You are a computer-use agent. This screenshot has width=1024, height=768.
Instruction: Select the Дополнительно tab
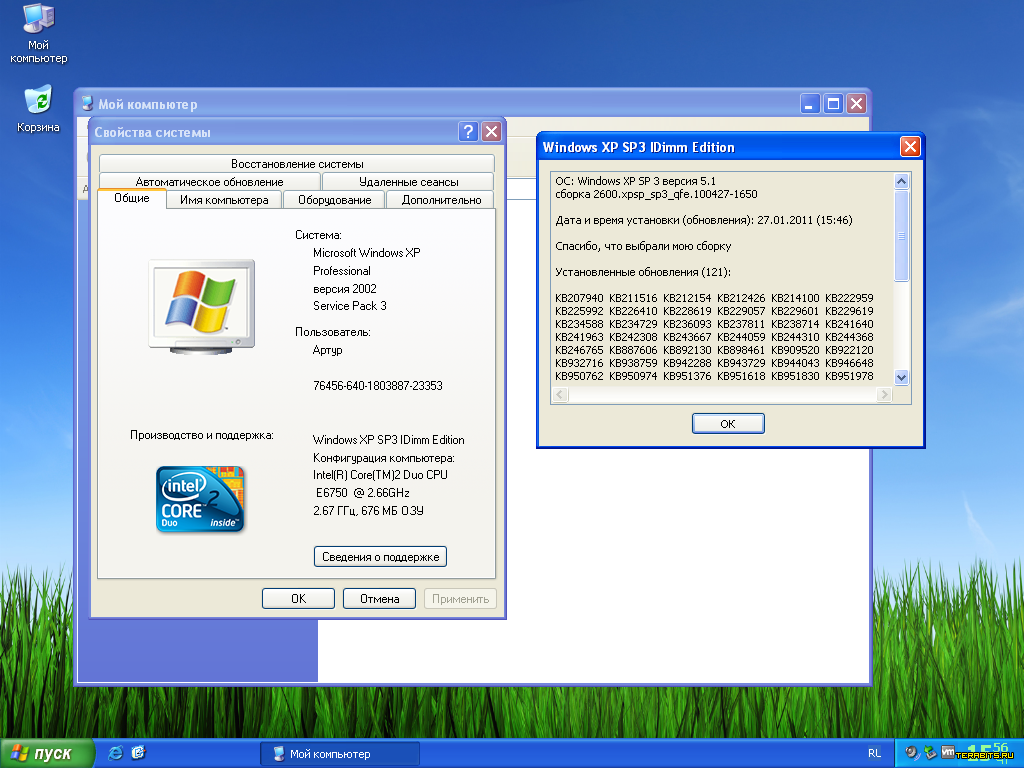click(x=441, y=200)
